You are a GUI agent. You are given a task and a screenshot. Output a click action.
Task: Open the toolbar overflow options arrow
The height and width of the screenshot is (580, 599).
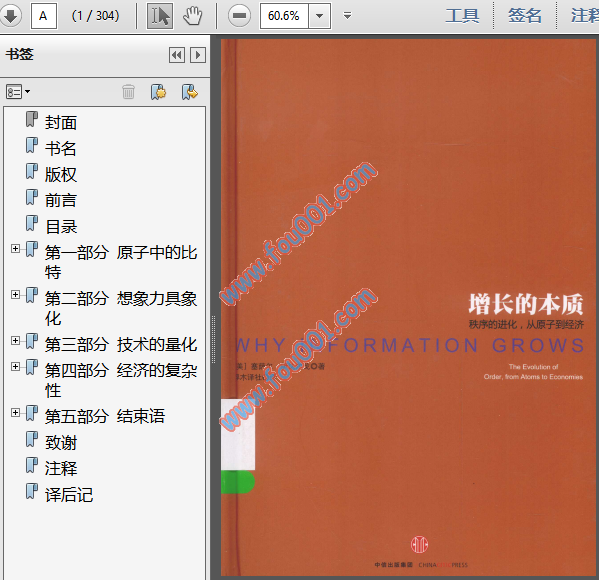click(347, 16)
